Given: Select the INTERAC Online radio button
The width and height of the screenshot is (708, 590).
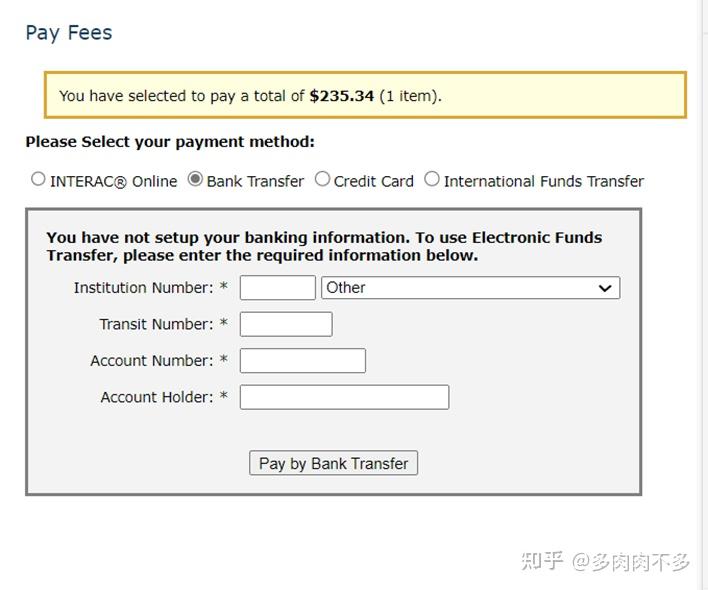Looking at the screenshot, I should (x=39, y=180).
